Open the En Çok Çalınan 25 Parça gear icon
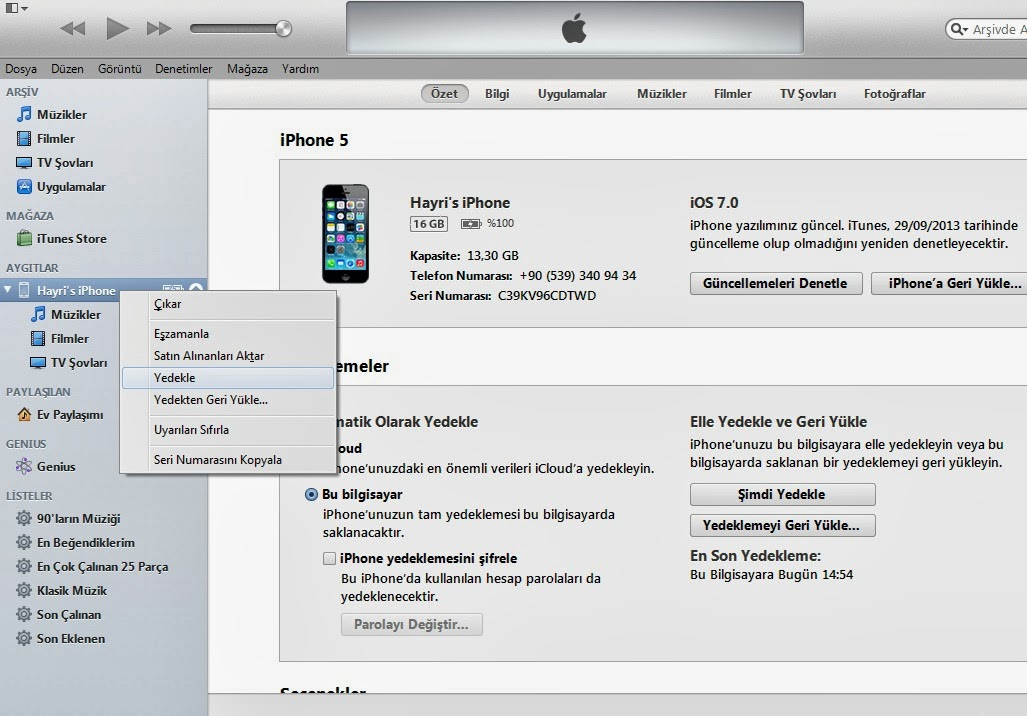1027x716 pixels. click(24, 566)
